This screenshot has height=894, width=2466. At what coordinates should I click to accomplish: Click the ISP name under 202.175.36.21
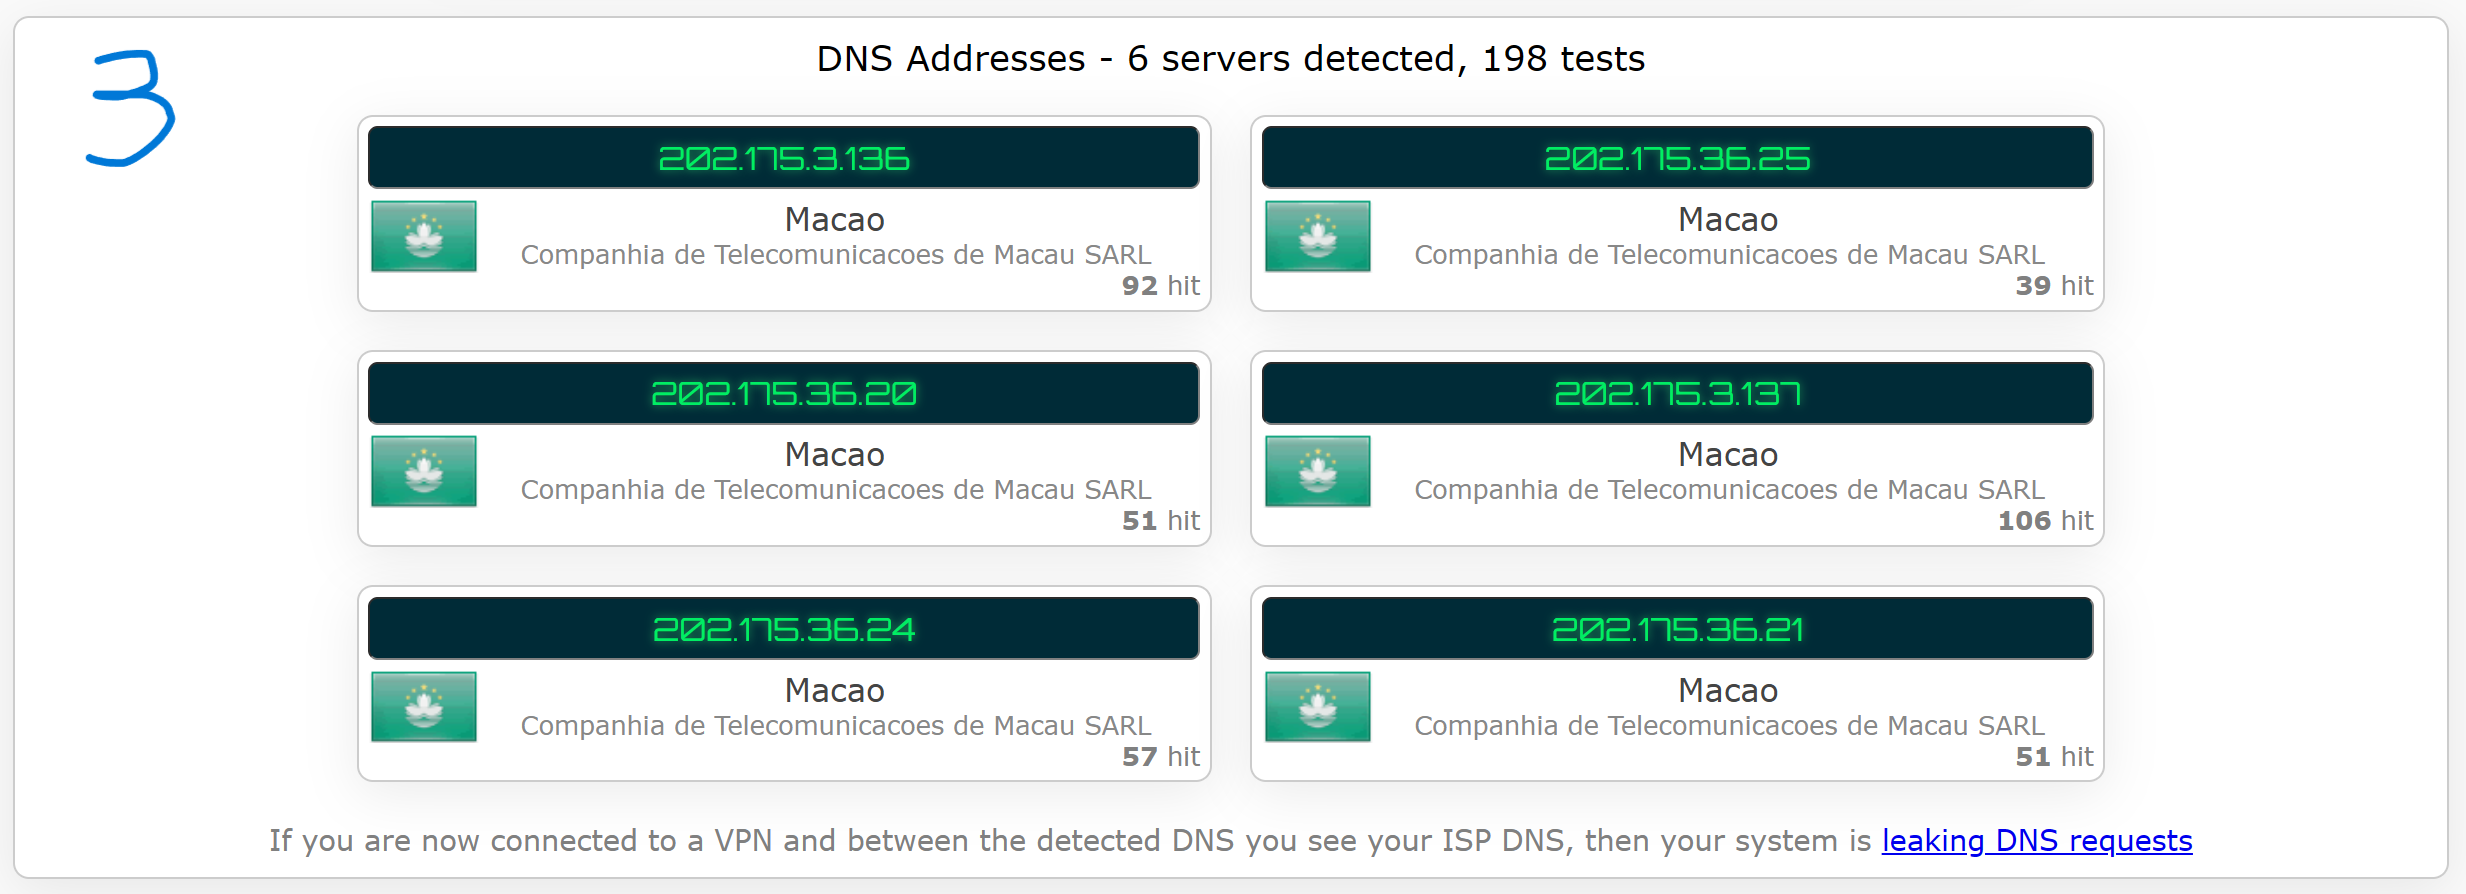tap(1729, 726)
